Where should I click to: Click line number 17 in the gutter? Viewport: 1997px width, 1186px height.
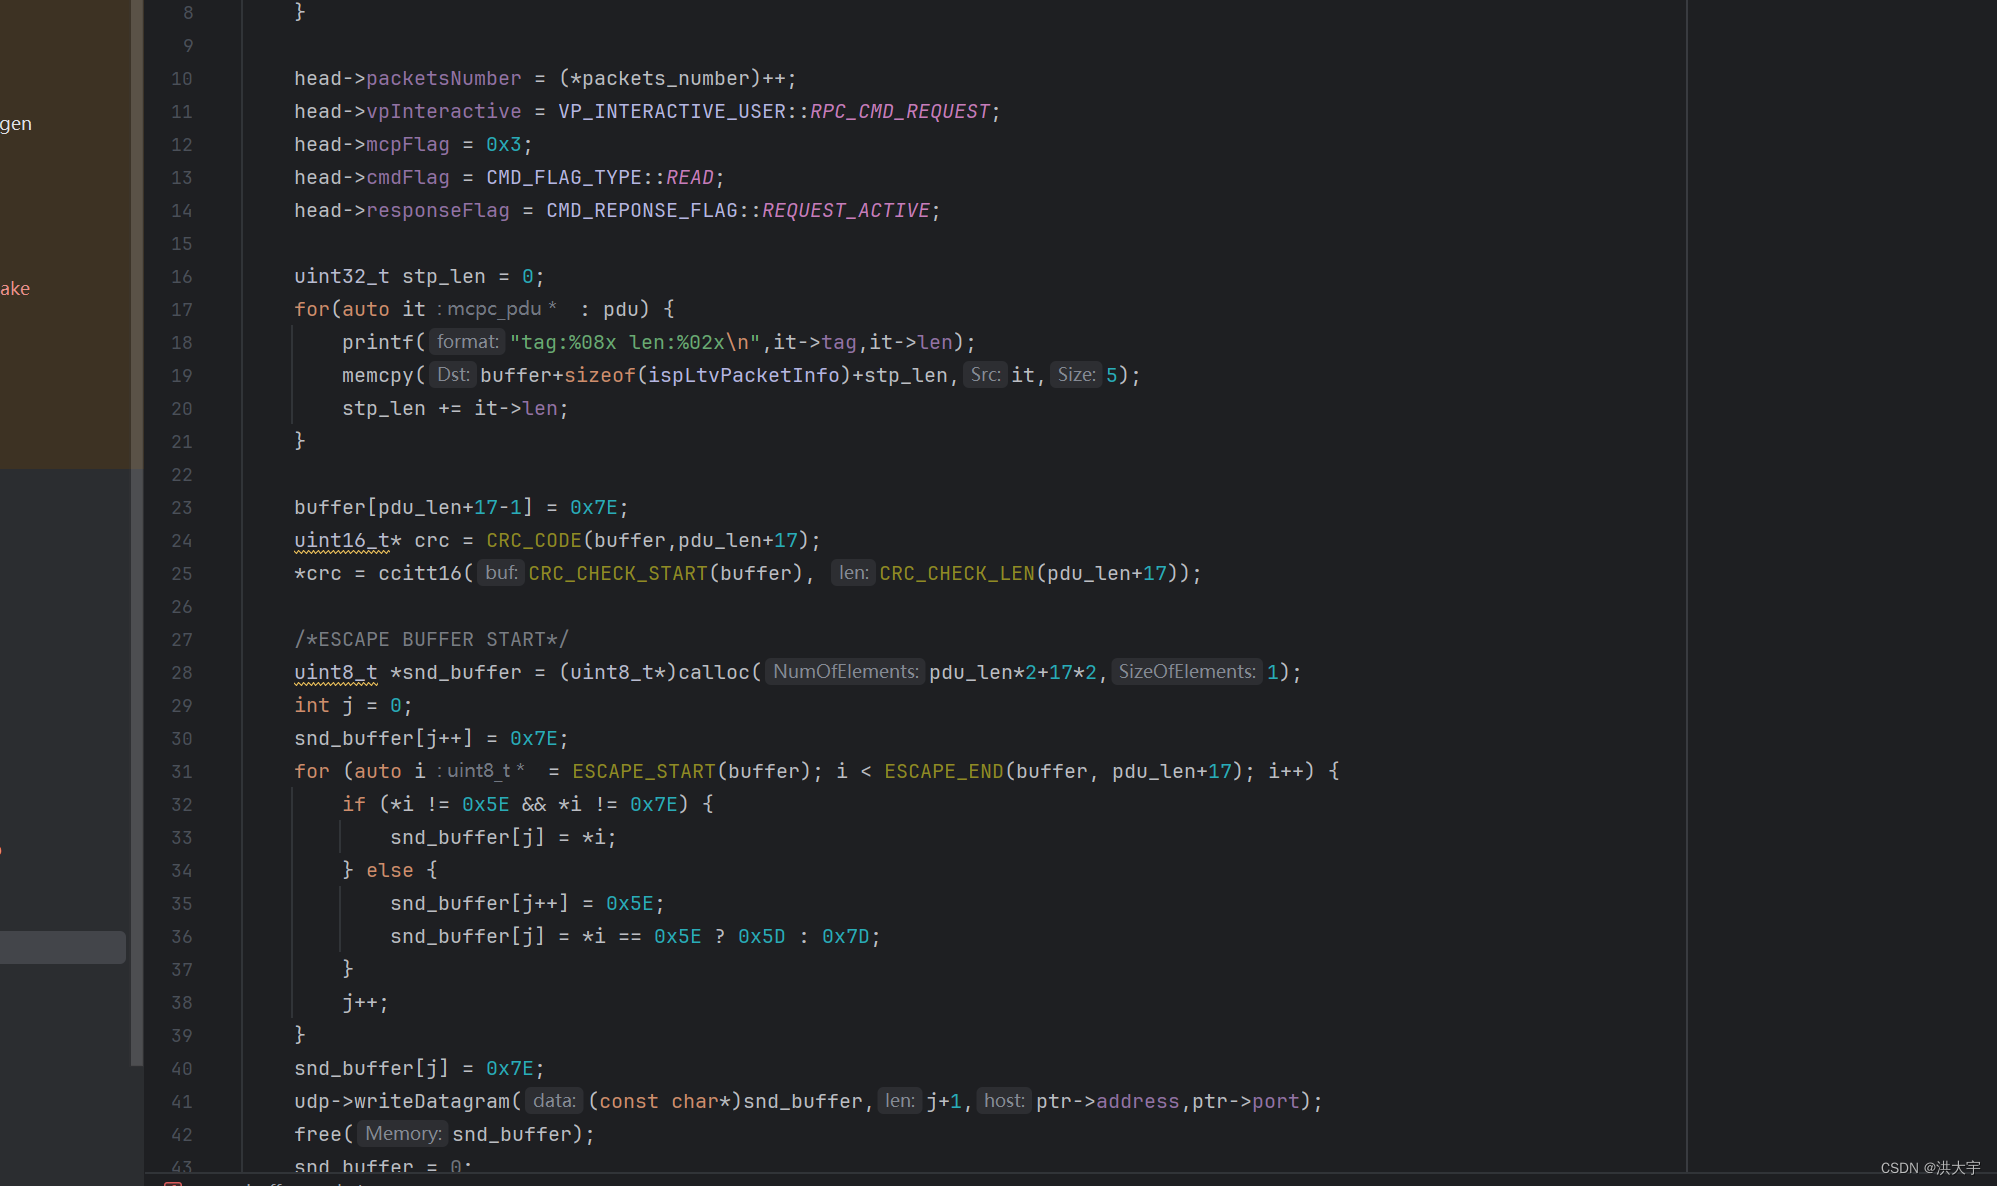181,310
